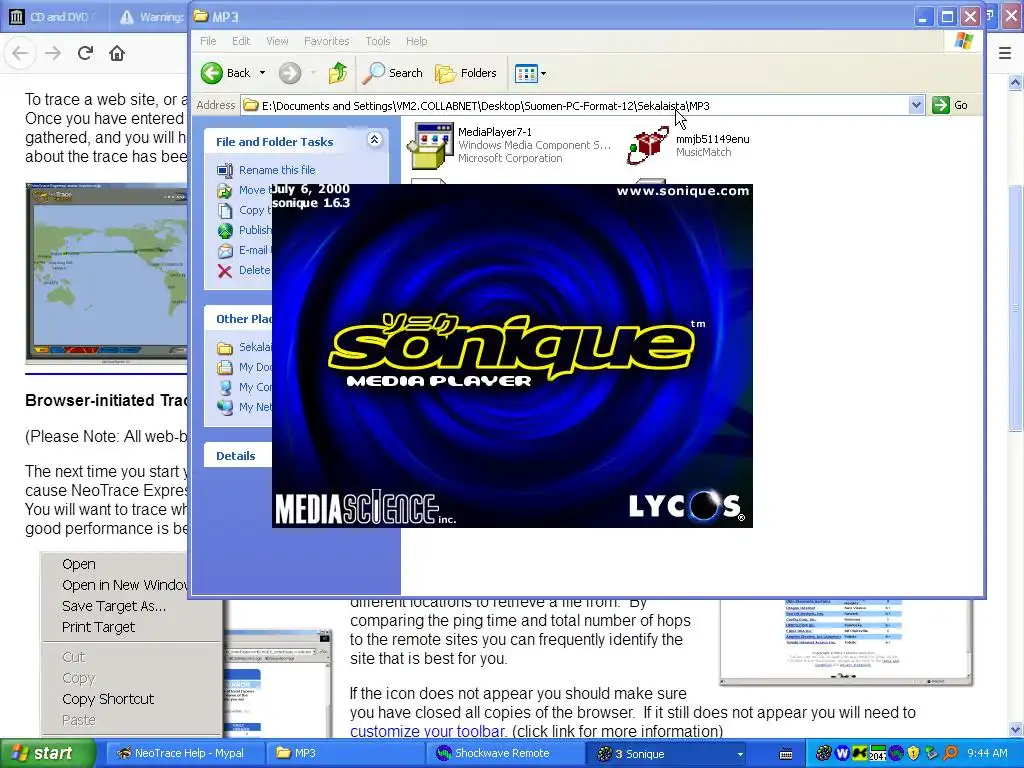The width and height of the screenshot is (1024, 768).
Task: Select the MediaPlayer7-1 installer file icon
Action: point(430,145)
